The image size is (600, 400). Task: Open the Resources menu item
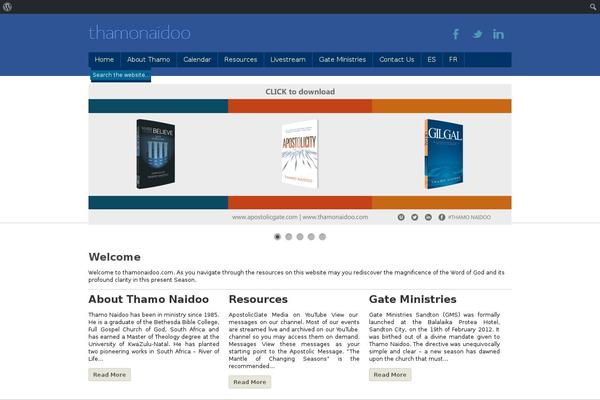tap(241, 60)
